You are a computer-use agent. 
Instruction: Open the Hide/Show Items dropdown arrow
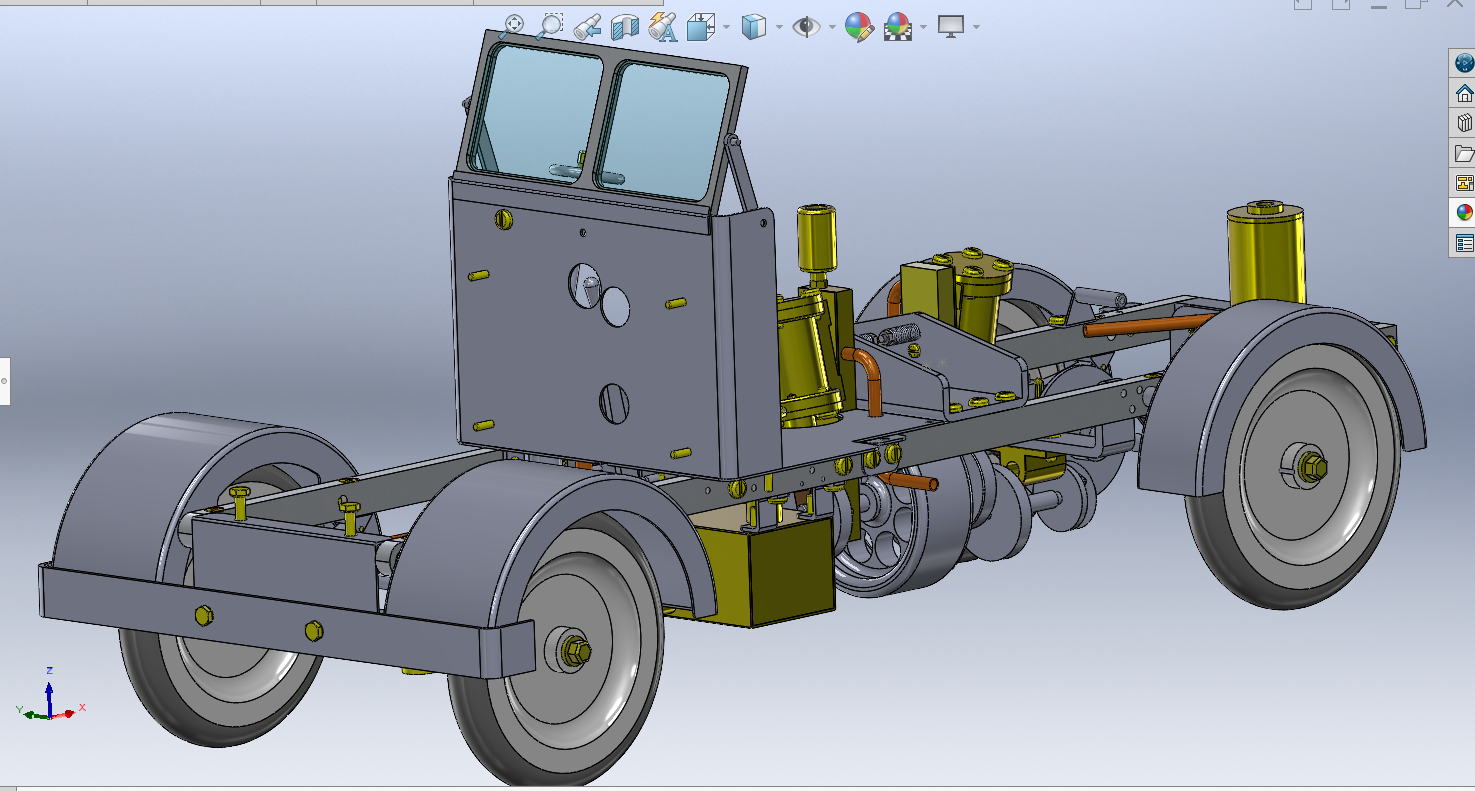831,27
